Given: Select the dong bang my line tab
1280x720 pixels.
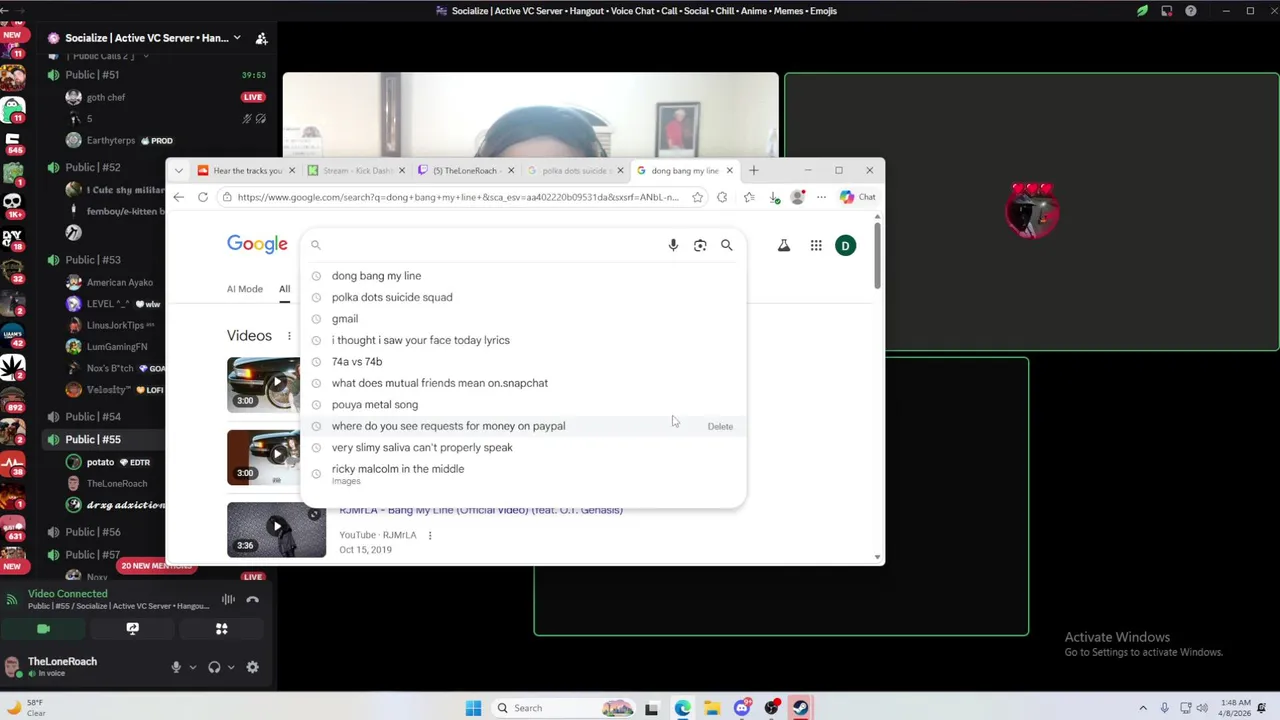Looking at the screenshot, I should pyautogui.click(x=683, y=170).
